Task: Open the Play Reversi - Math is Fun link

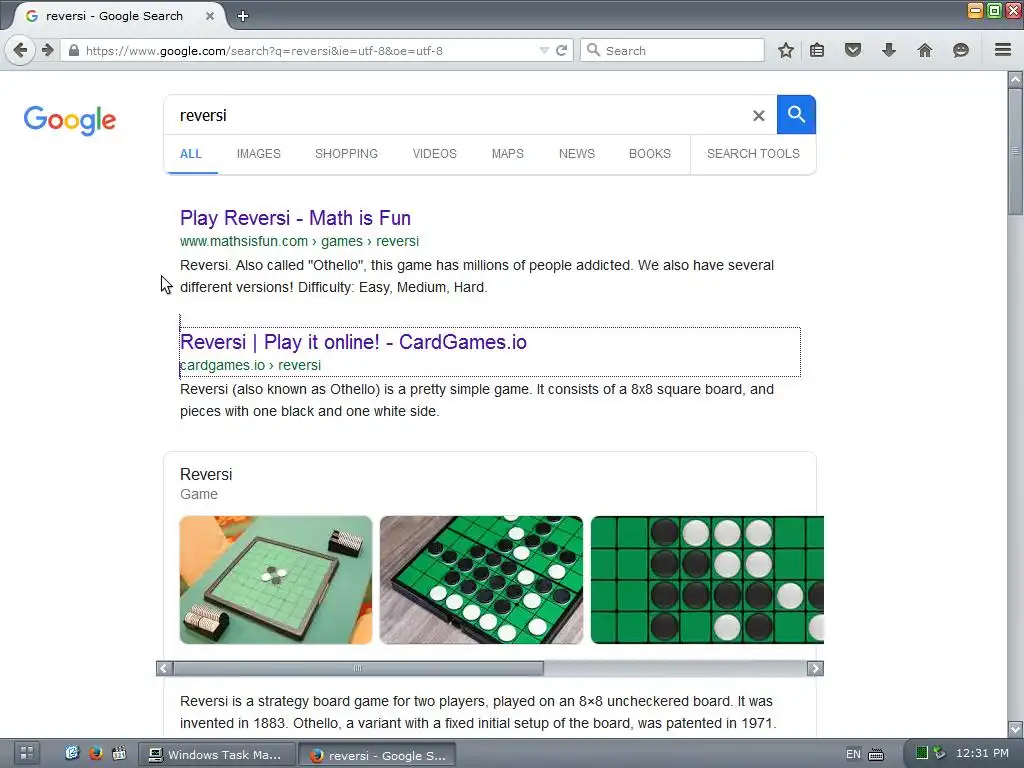Action: coord(295,218)
